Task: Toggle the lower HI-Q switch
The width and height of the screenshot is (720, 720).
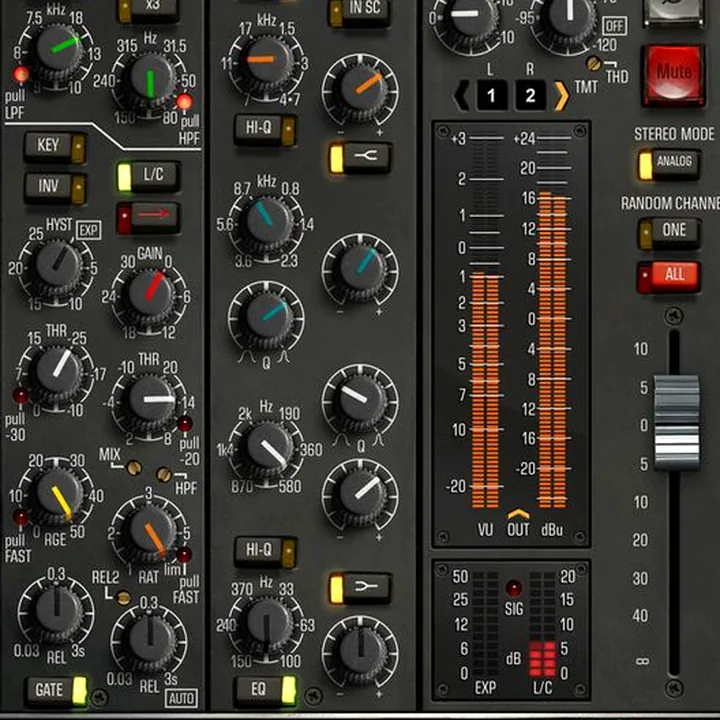Action: (266, 551)
